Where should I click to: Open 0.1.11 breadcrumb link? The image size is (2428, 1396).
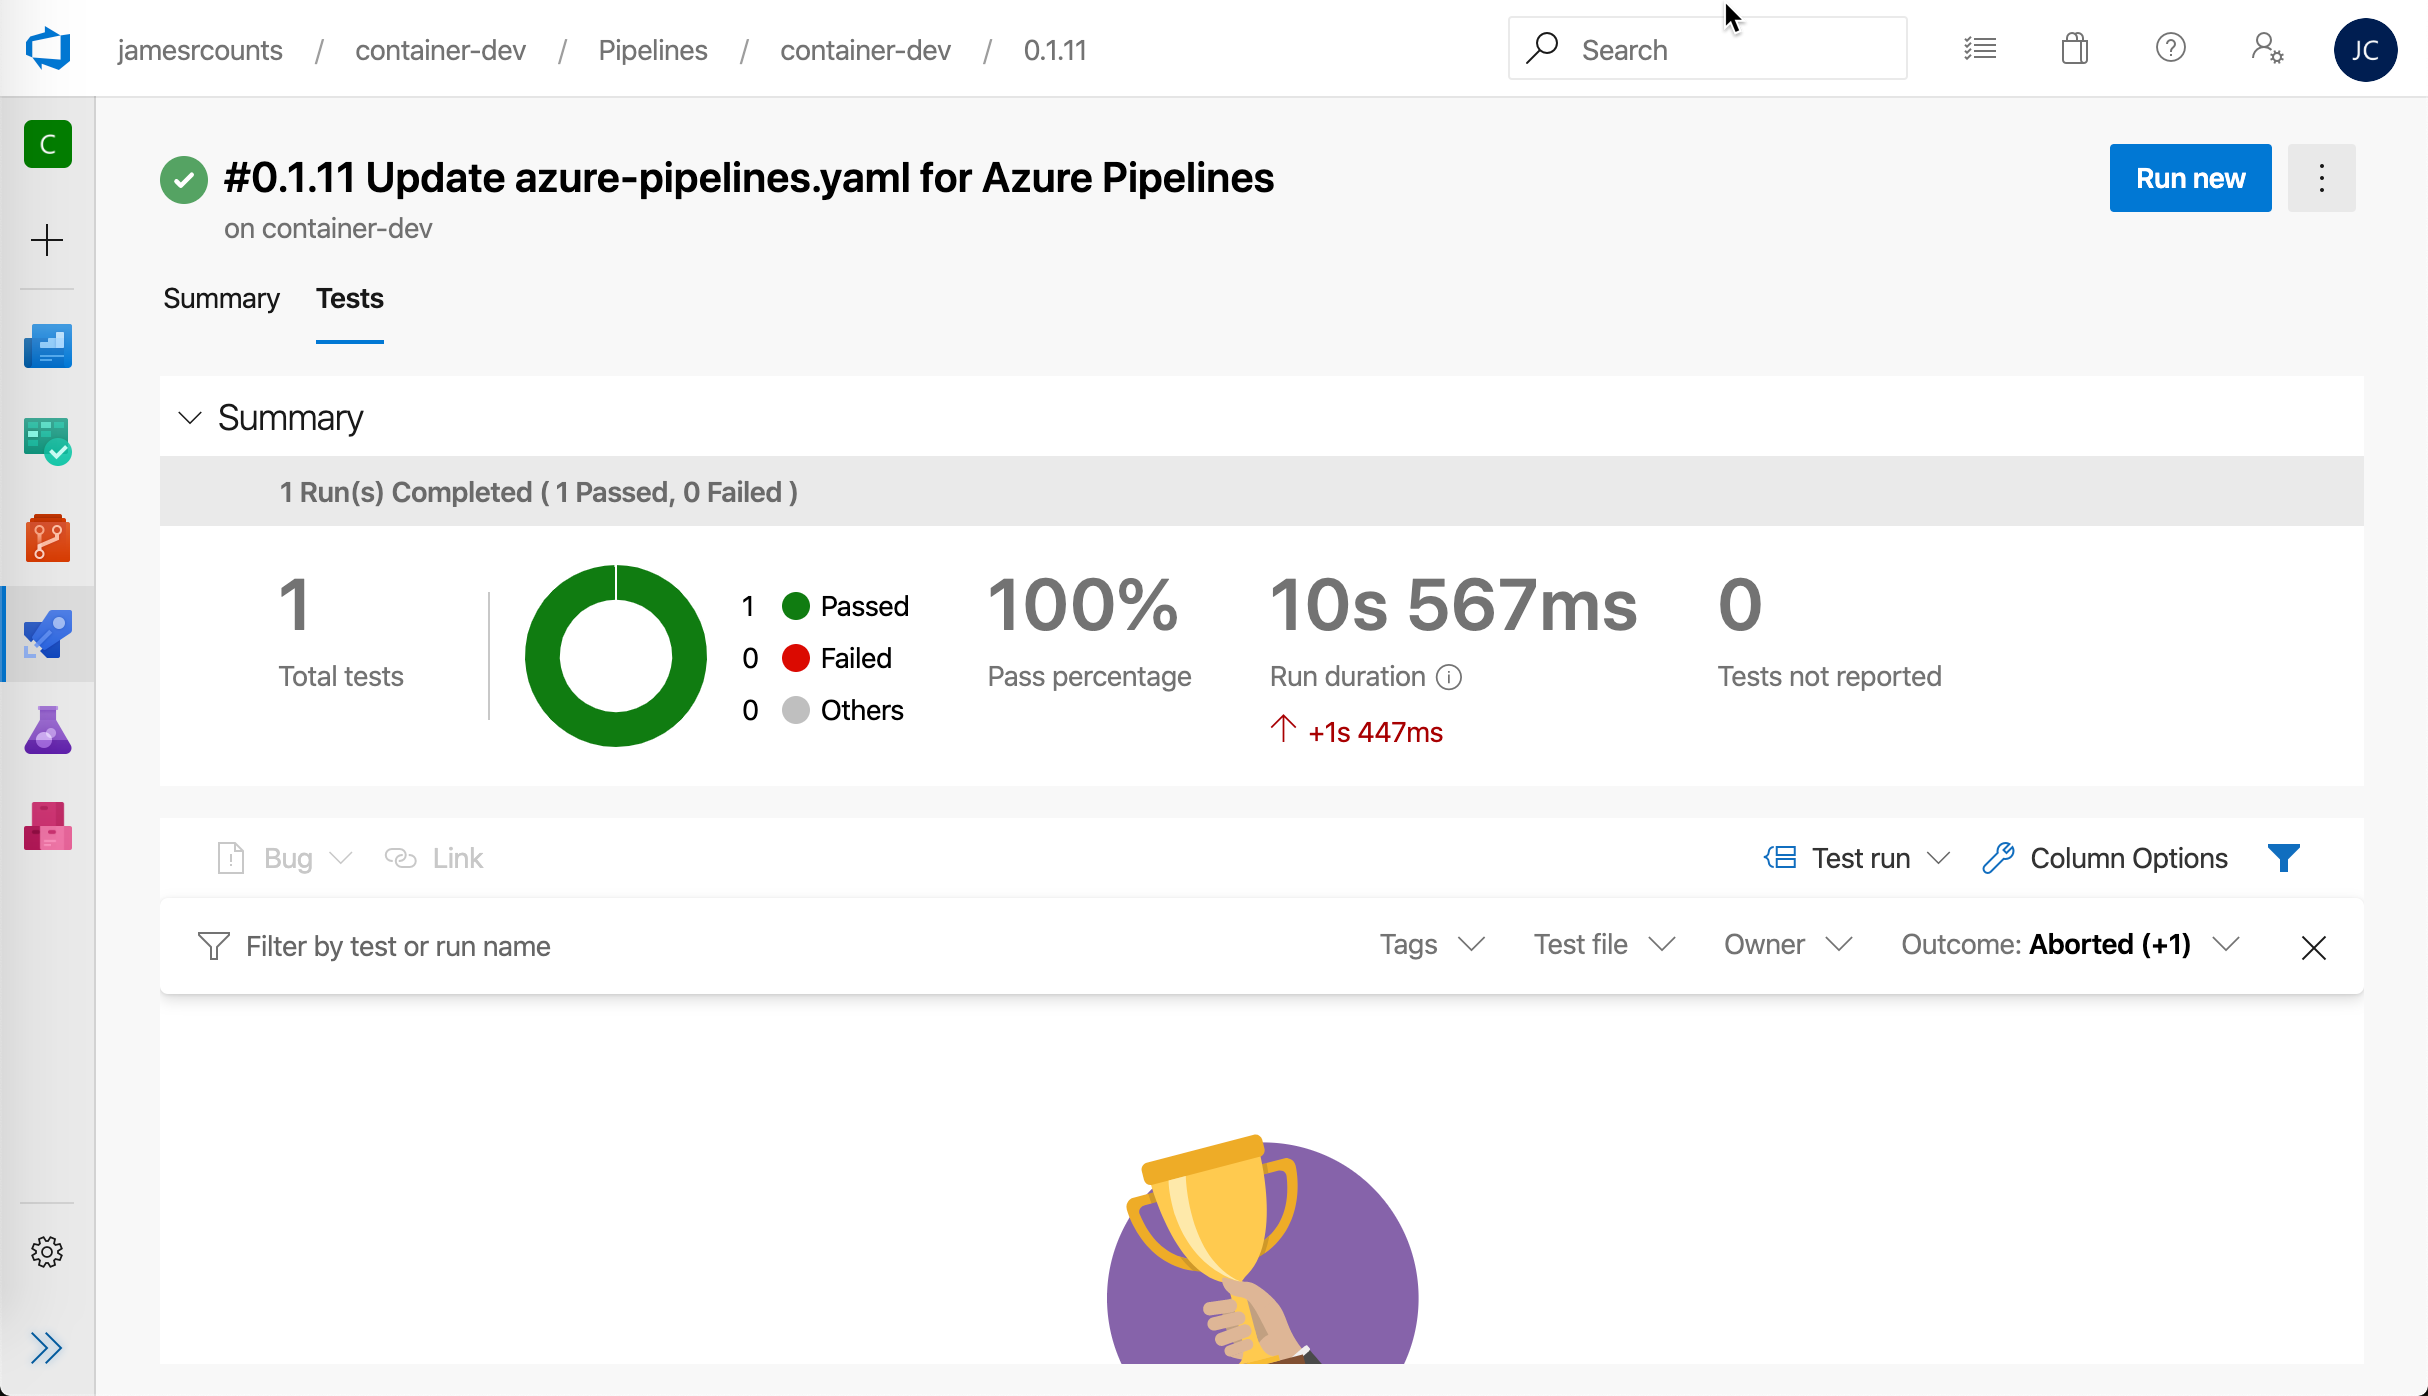[x=1055, y=50]
